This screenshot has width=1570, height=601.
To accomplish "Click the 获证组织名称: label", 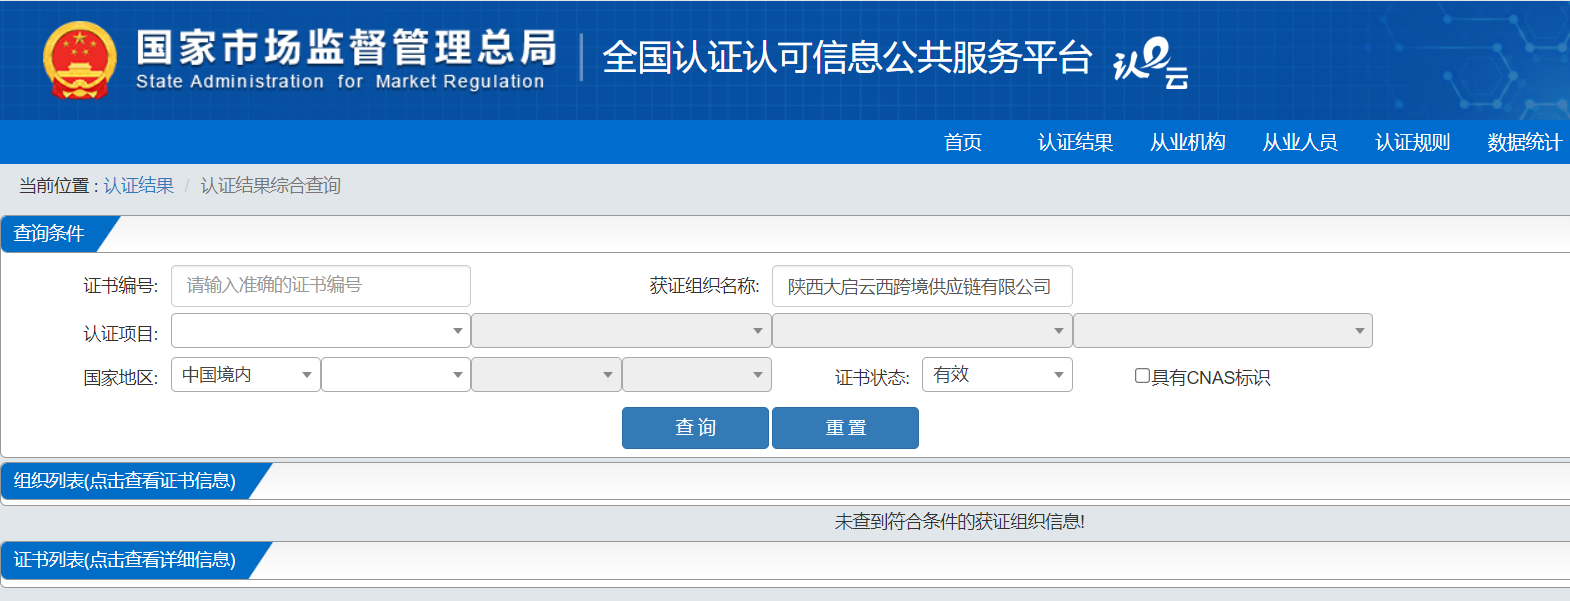I will point(704,286).
